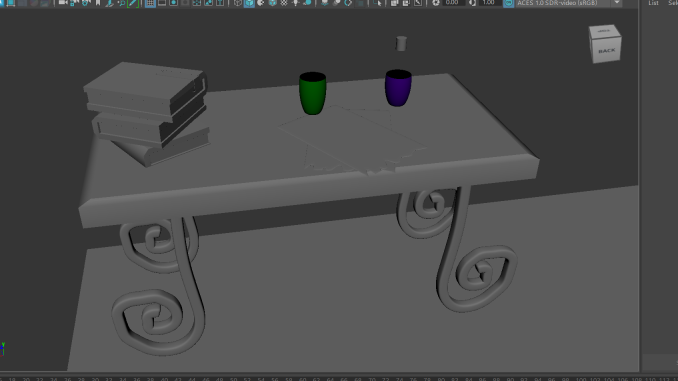
Task: Toggle the wireframe cube display icon
Action: [237, 3]
